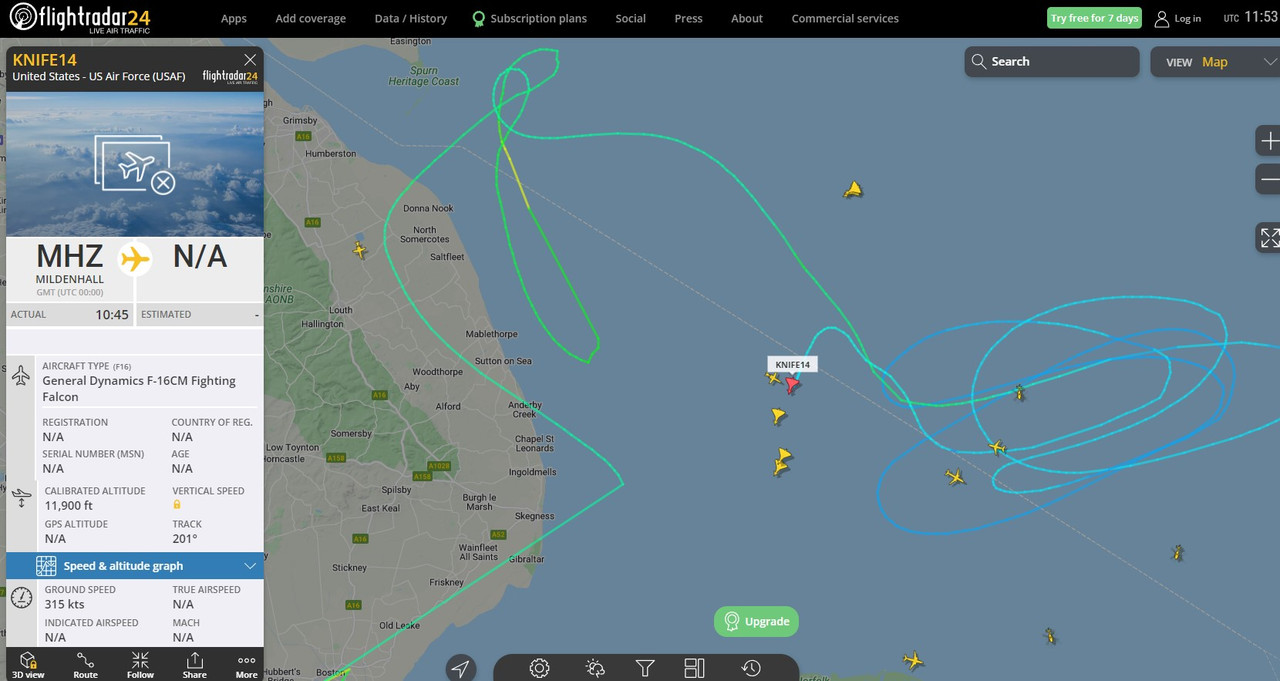Follow the KNIFE14 aircraft
Image resolution: width=1280 pixels, height=681 pixels.
point(140,665)
